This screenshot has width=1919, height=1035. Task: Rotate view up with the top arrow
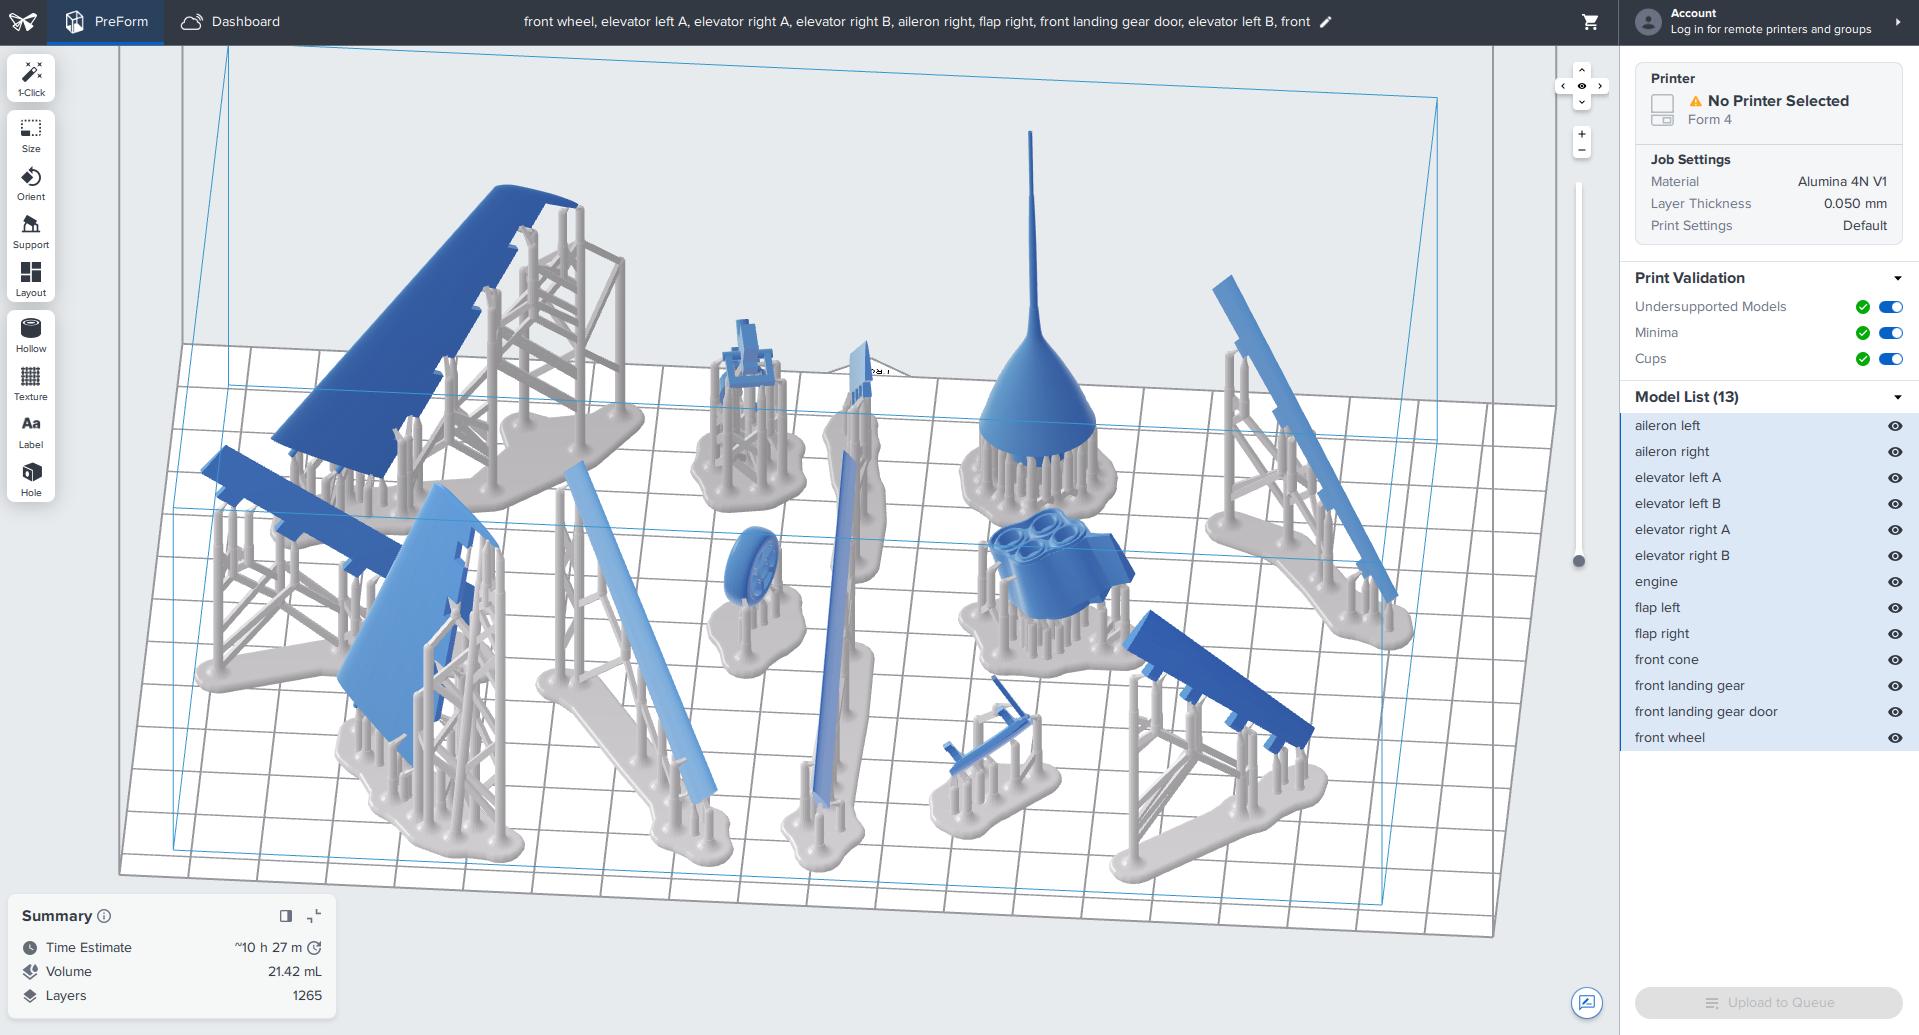coord(1581,70)
